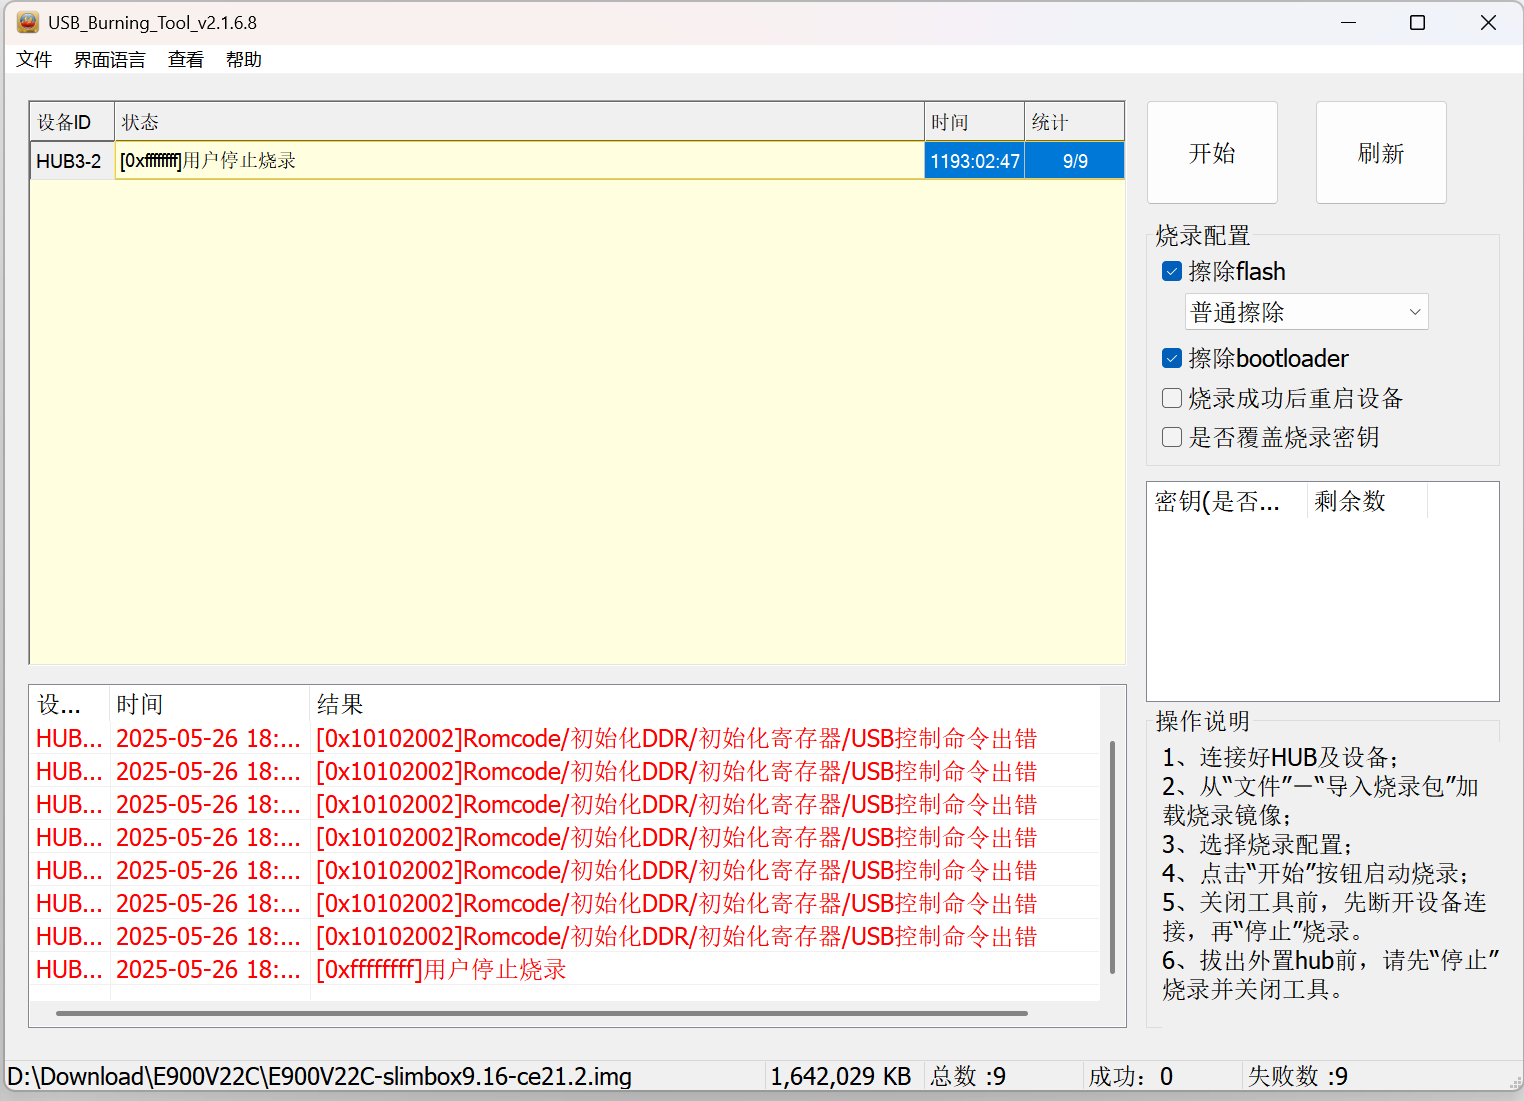
Task: Select the last log row 用户停止烧录
Action: tap(565, 969)
